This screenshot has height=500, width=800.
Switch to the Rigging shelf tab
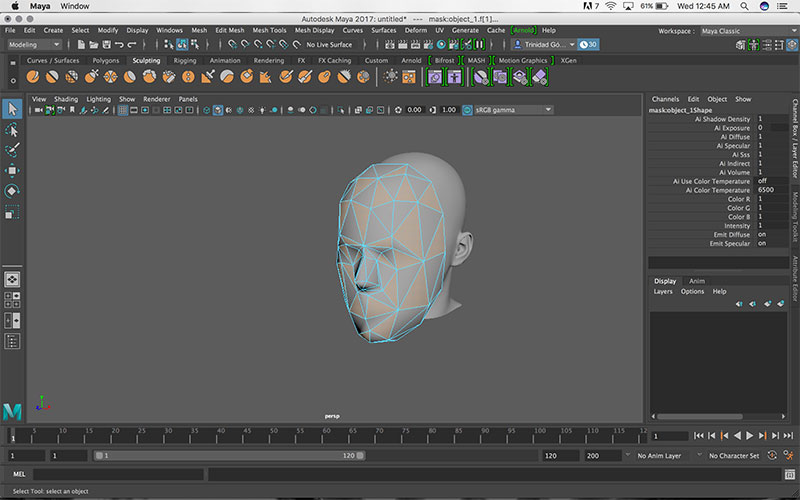[185, 61]
